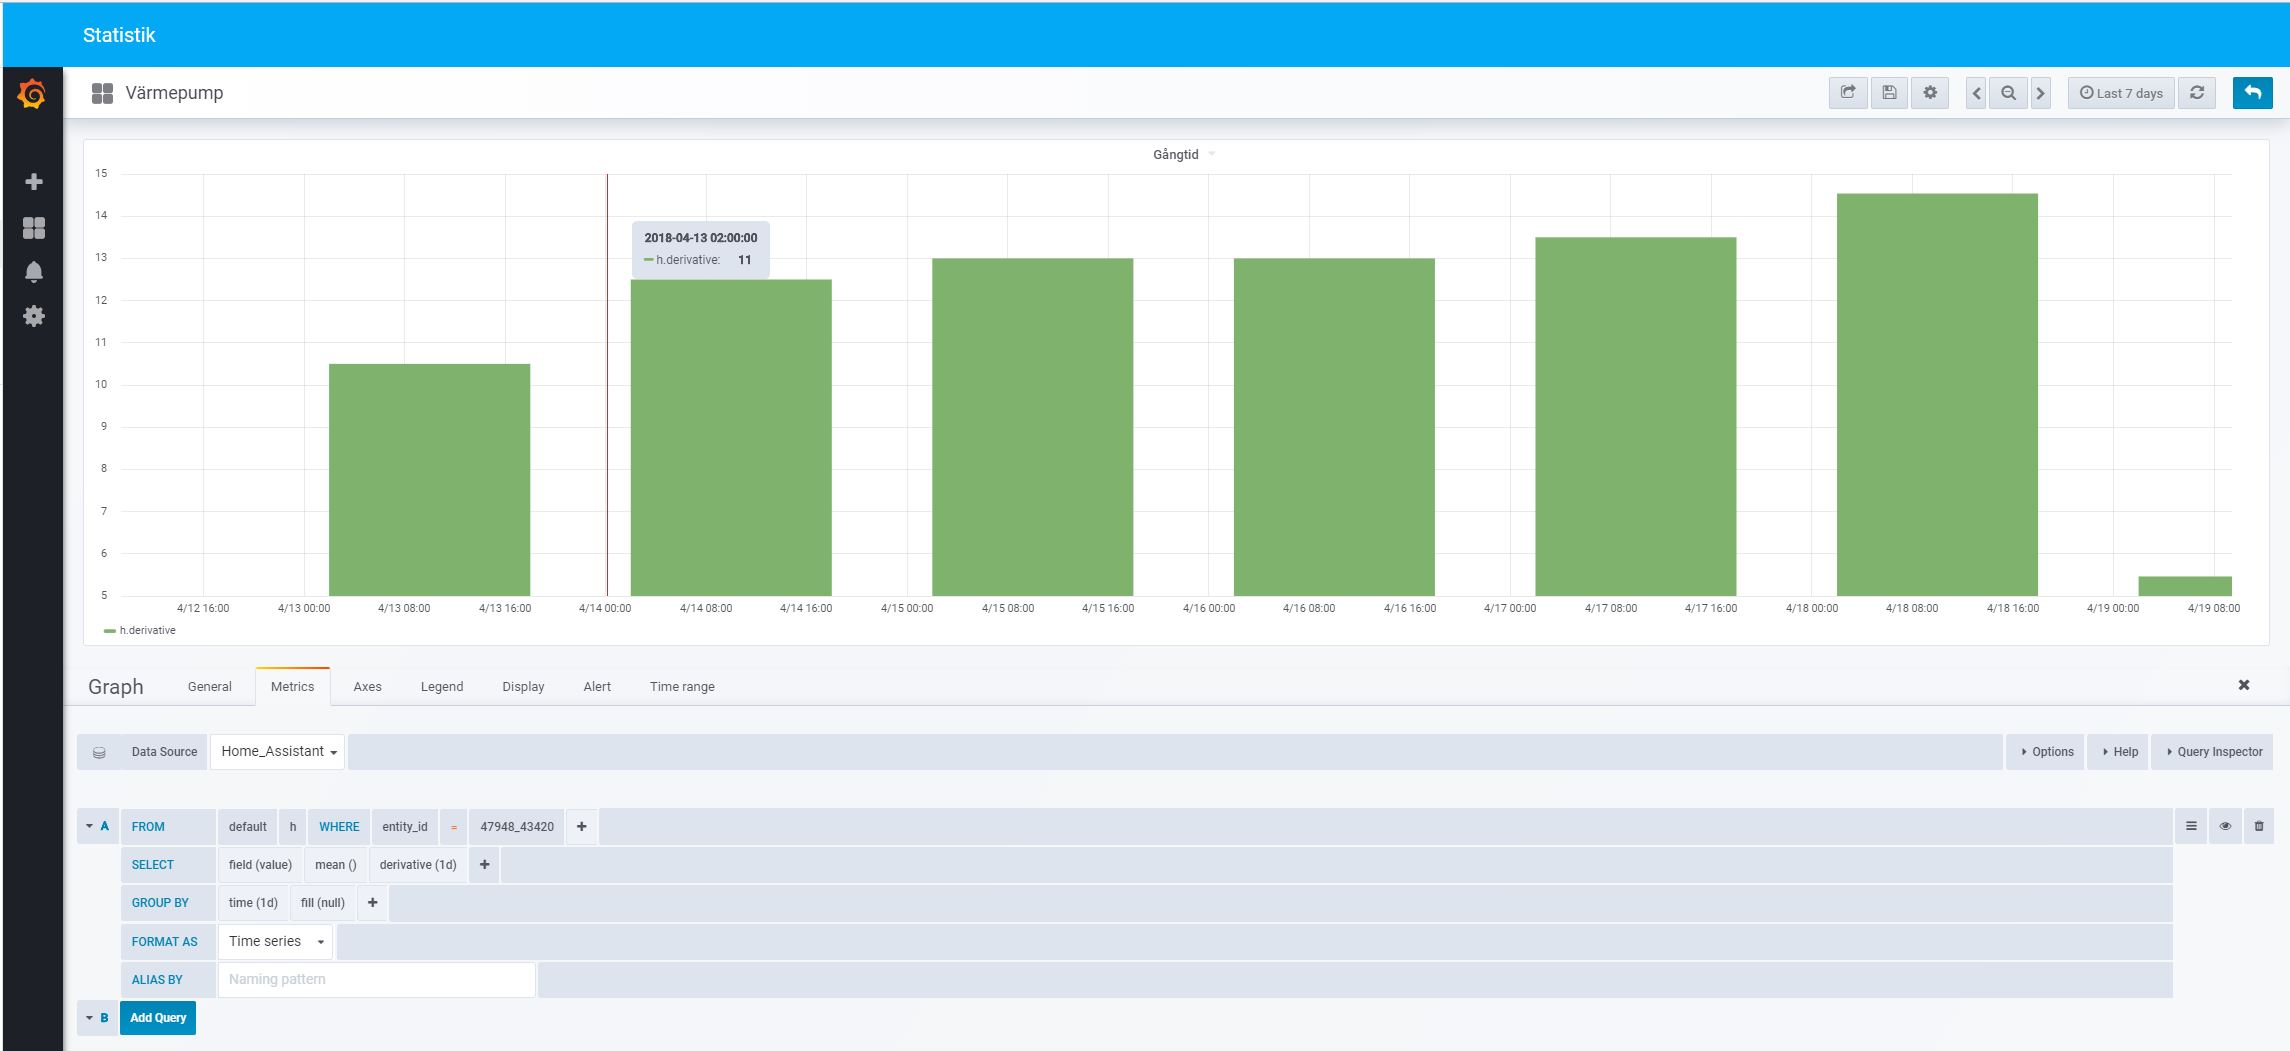Open the Time series format dropdown
The width and height of the screenshot is (2290, 1051).
[276, 942]
